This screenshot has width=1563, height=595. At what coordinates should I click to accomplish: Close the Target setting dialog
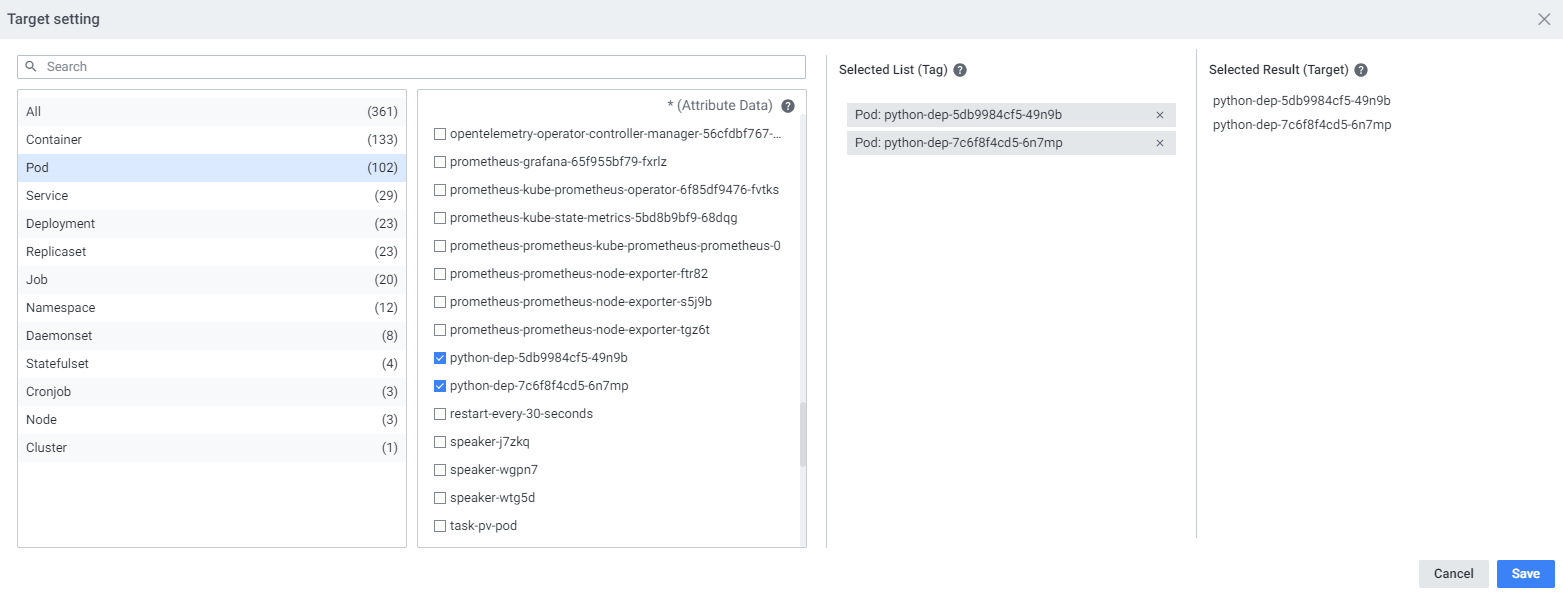(1544, 19)
